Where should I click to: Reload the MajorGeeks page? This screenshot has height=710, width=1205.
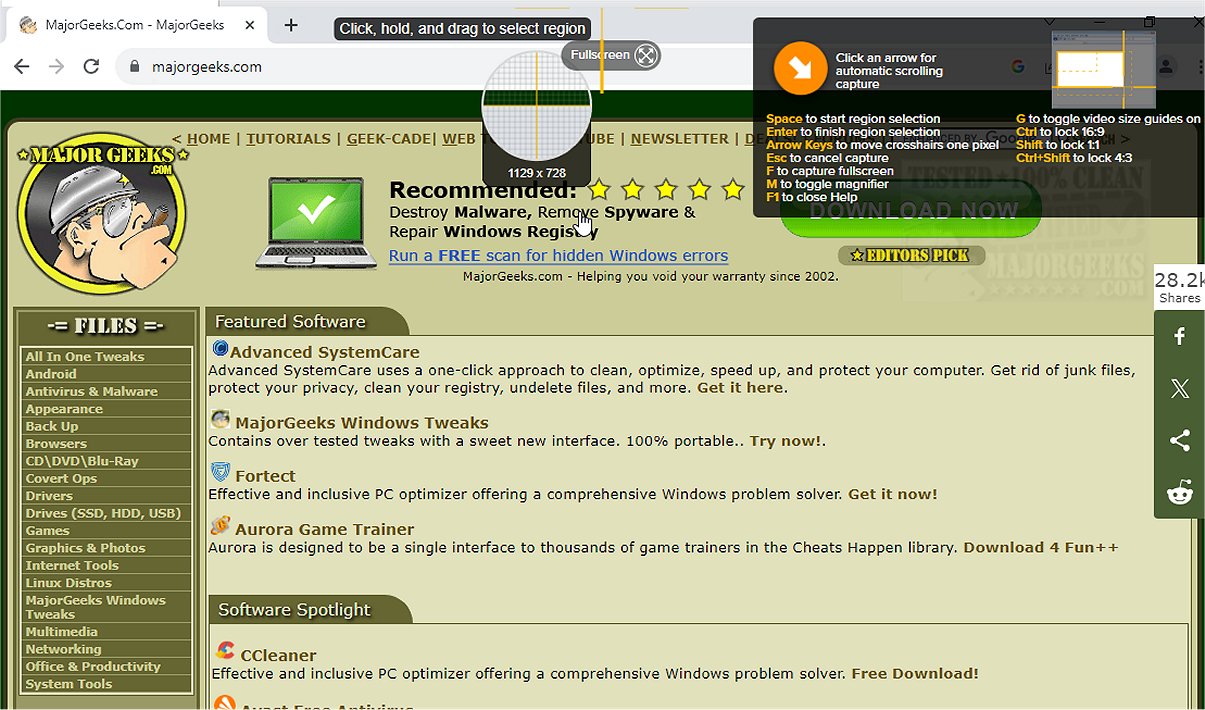(91, 66)
